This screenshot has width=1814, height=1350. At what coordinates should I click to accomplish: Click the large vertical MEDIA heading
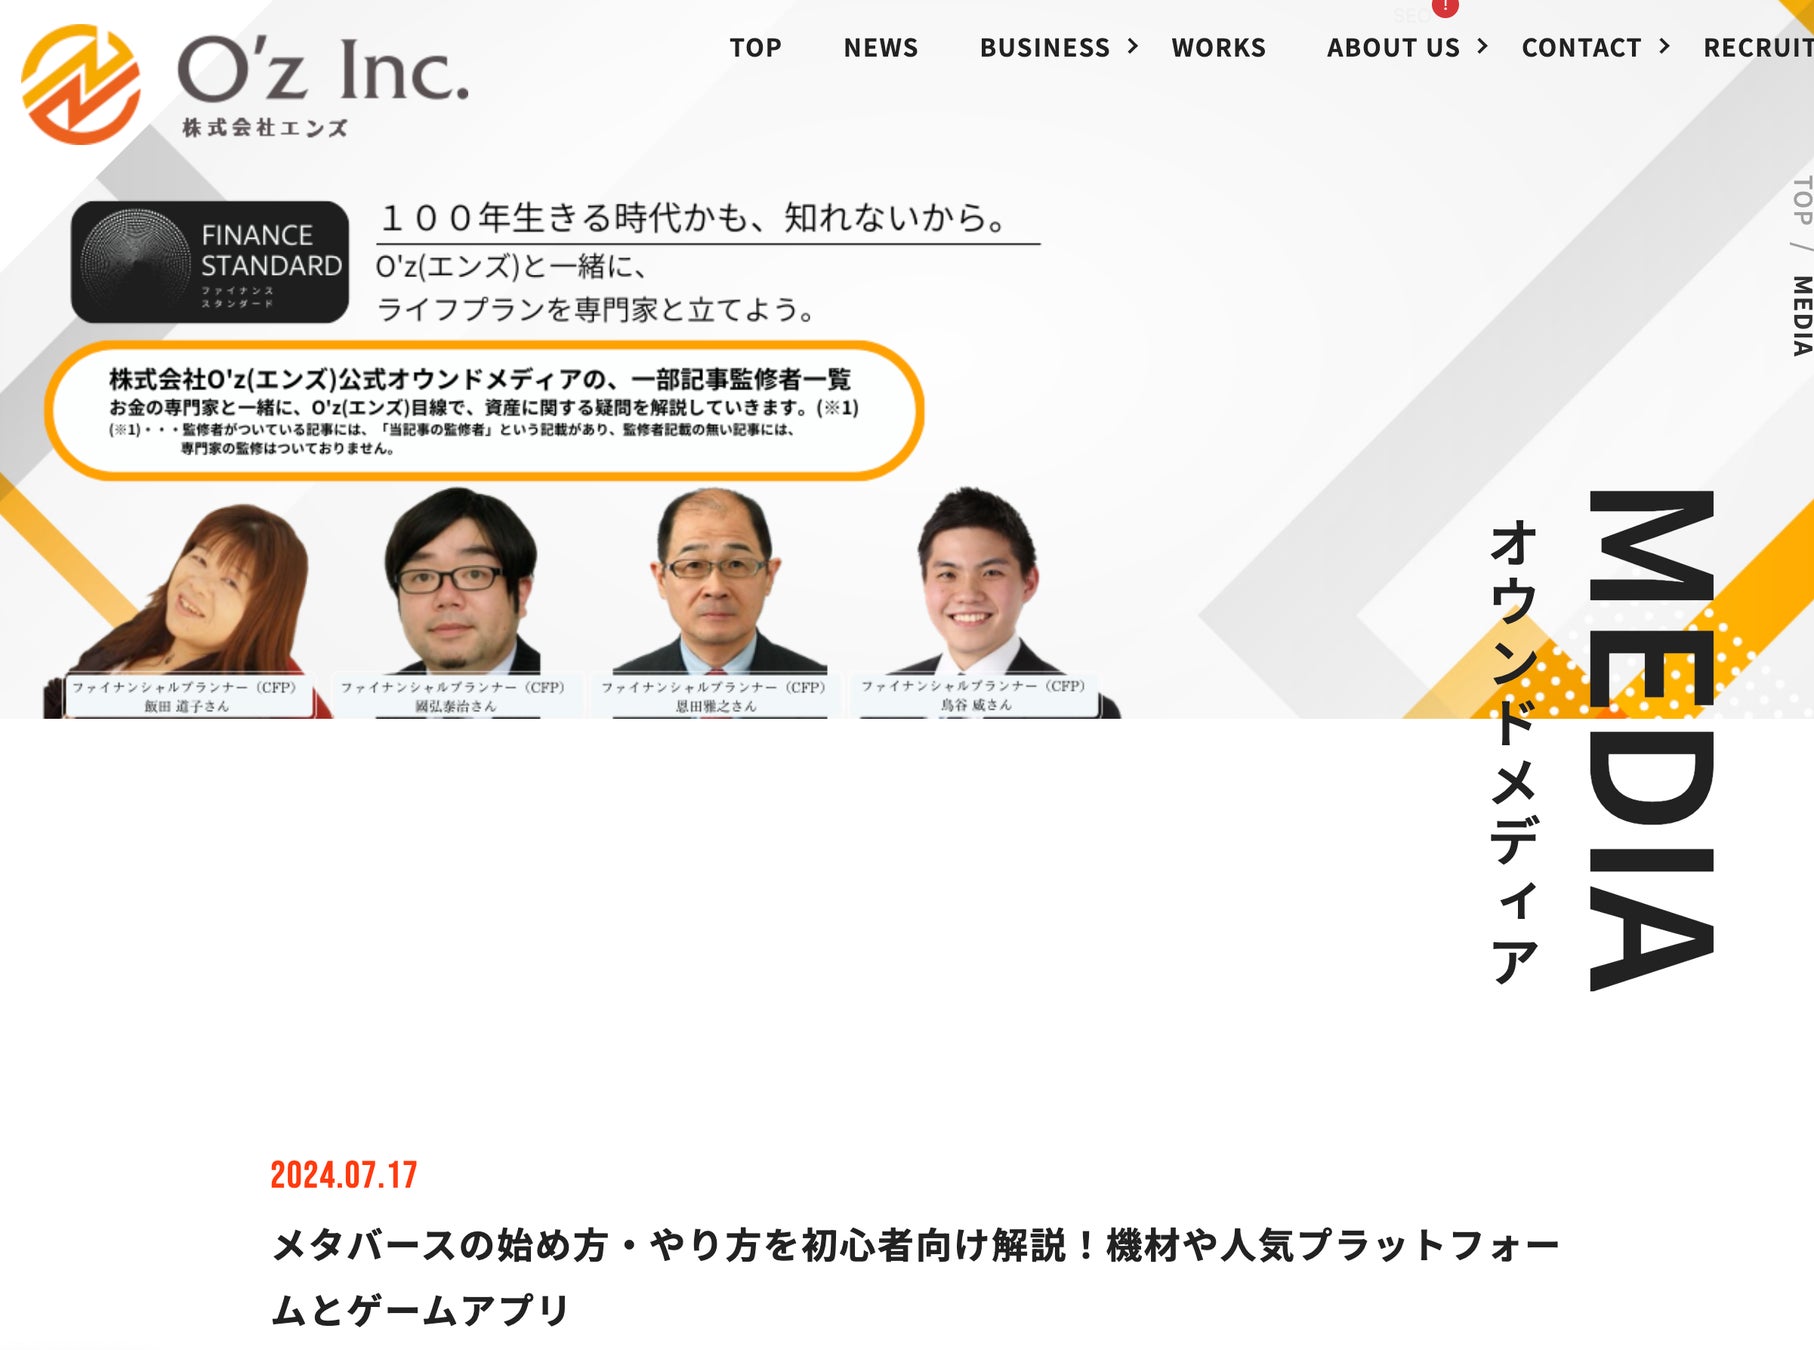coord(1652,740)
